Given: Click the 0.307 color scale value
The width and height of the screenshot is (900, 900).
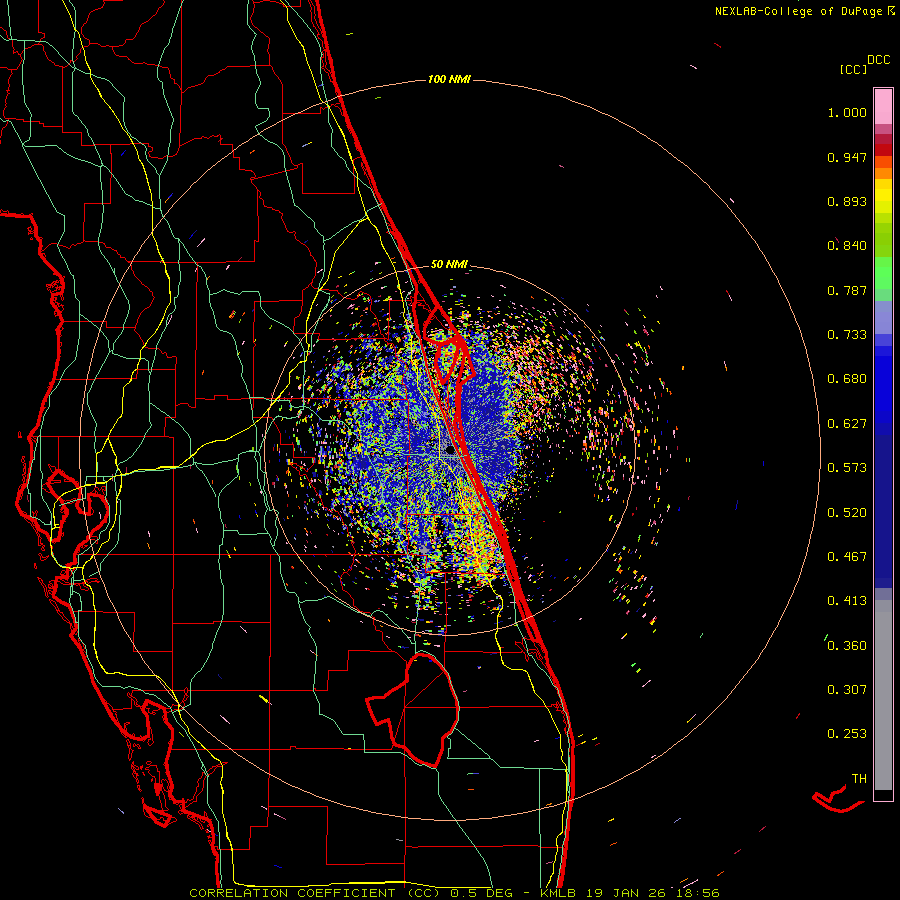Looking at the screenshot, I should point(847,690).
